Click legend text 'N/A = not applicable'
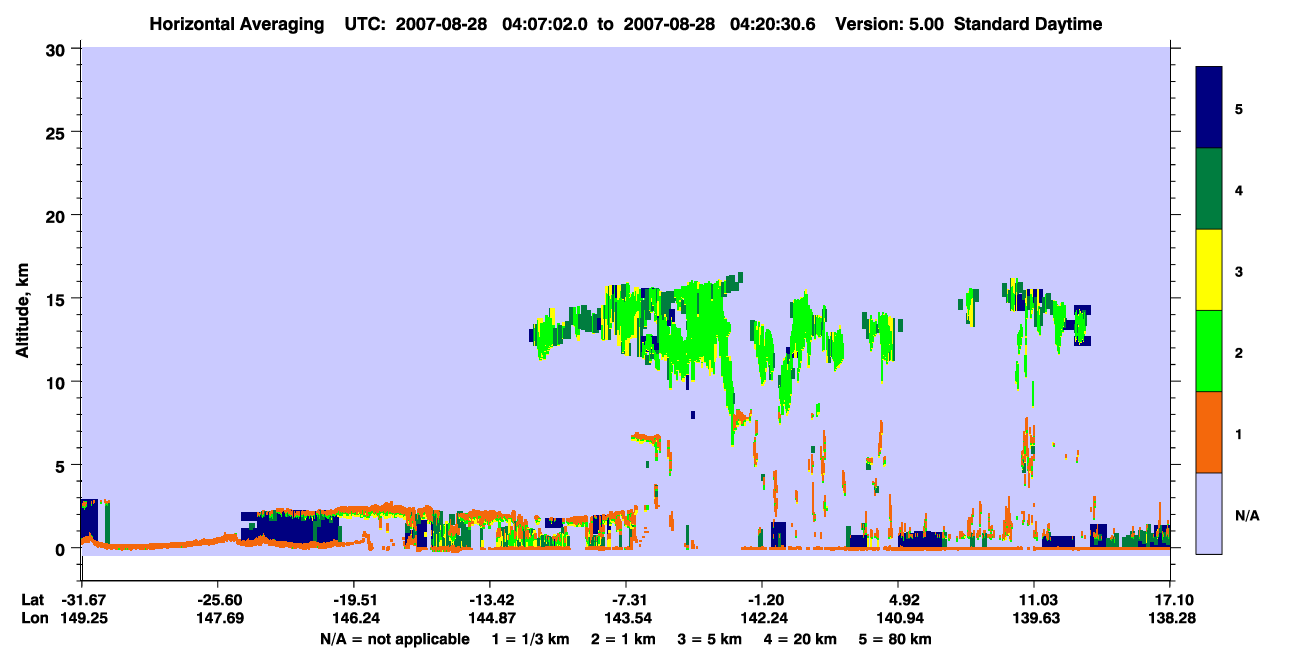This screenshot has height=667, width=1300. point(395,639)
